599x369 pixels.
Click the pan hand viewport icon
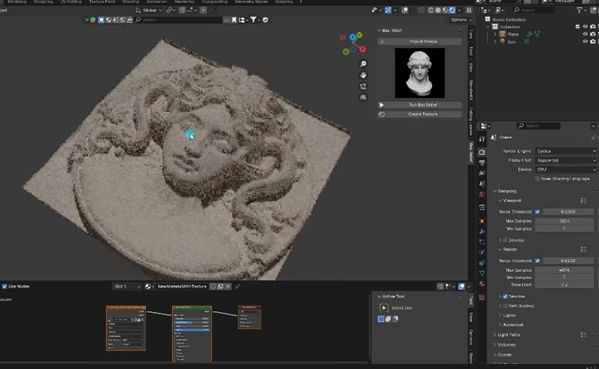tap(363, 75)
